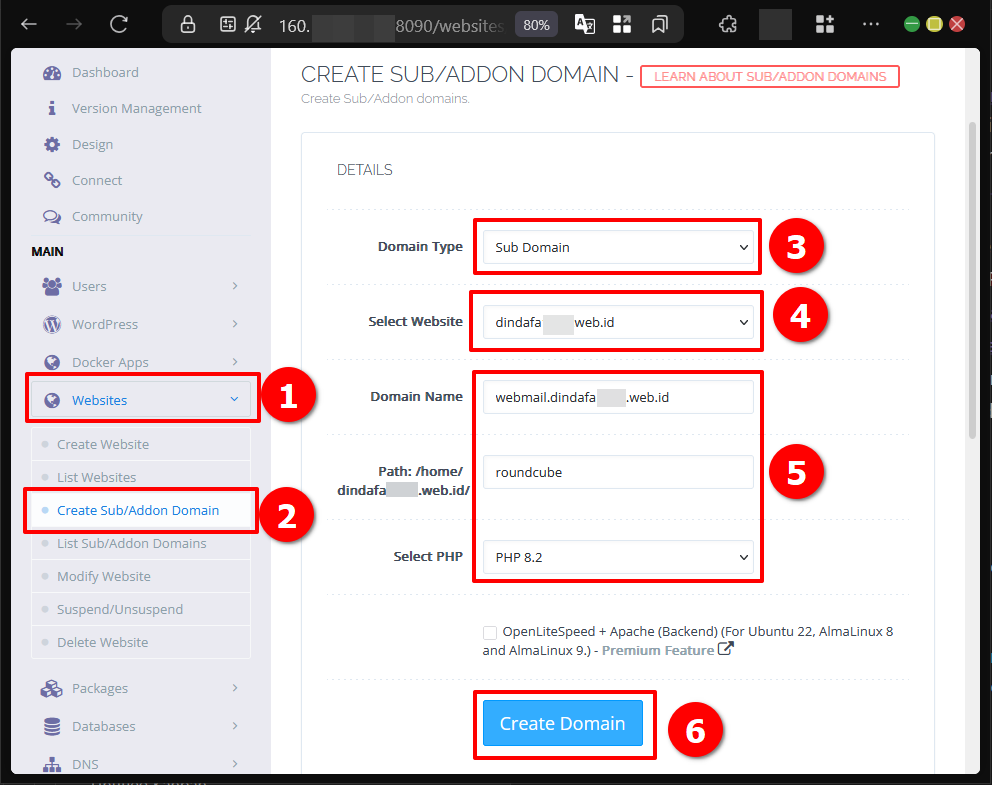Click the Community chat icon

click(52, 217)
